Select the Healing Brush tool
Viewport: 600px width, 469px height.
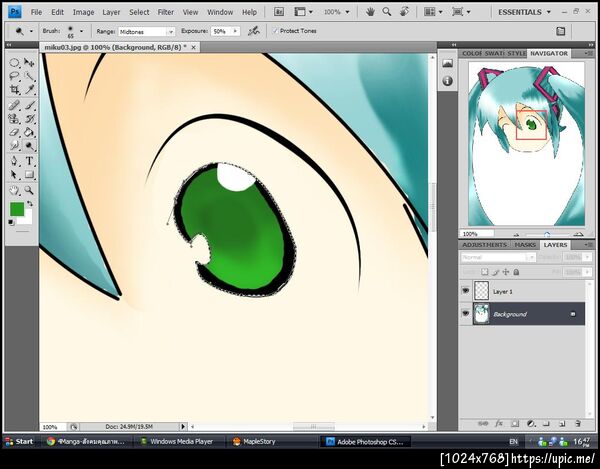pyautogui.click(x=14, y=105)
